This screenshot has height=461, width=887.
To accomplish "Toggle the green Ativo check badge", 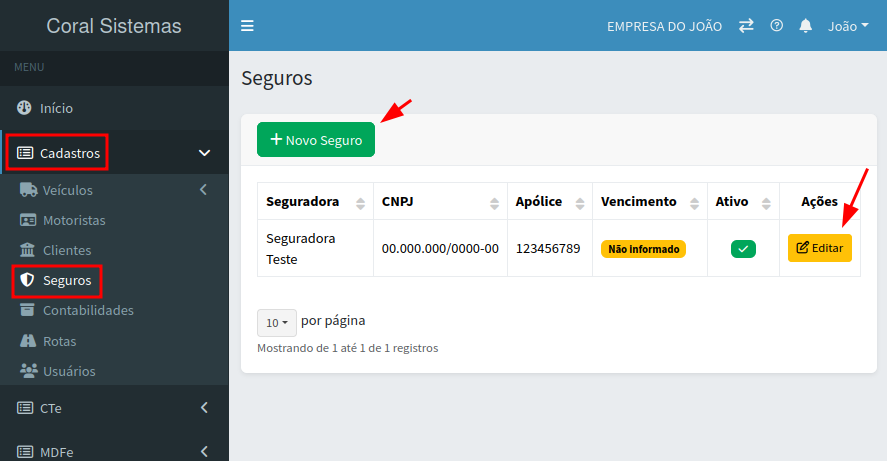I will pos(743,249).
